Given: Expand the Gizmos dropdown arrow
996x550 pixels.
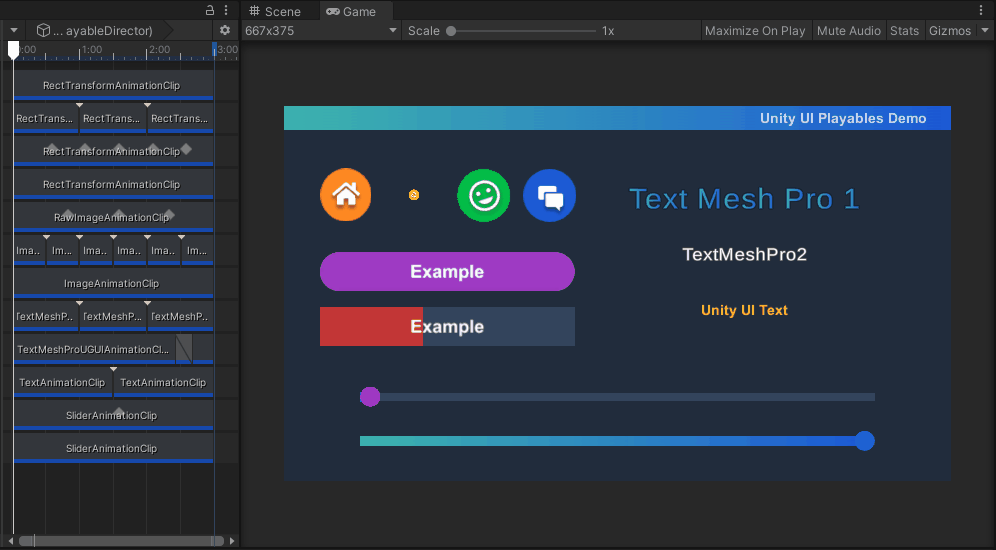Looking at the screenshot, I should pos(983,31).
